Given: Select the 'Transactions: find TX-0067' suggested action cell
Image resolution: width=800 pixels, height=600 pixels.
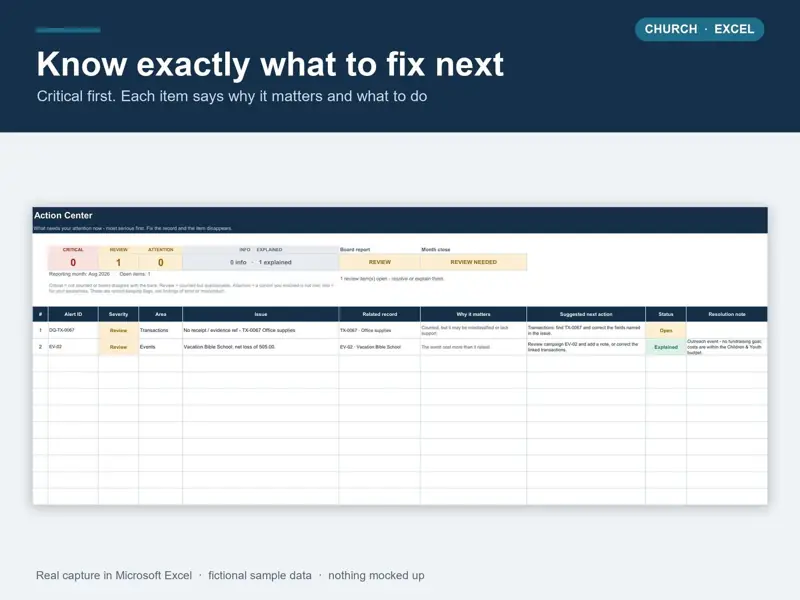Looking at the screenshot, I should [x=586, y=330].
